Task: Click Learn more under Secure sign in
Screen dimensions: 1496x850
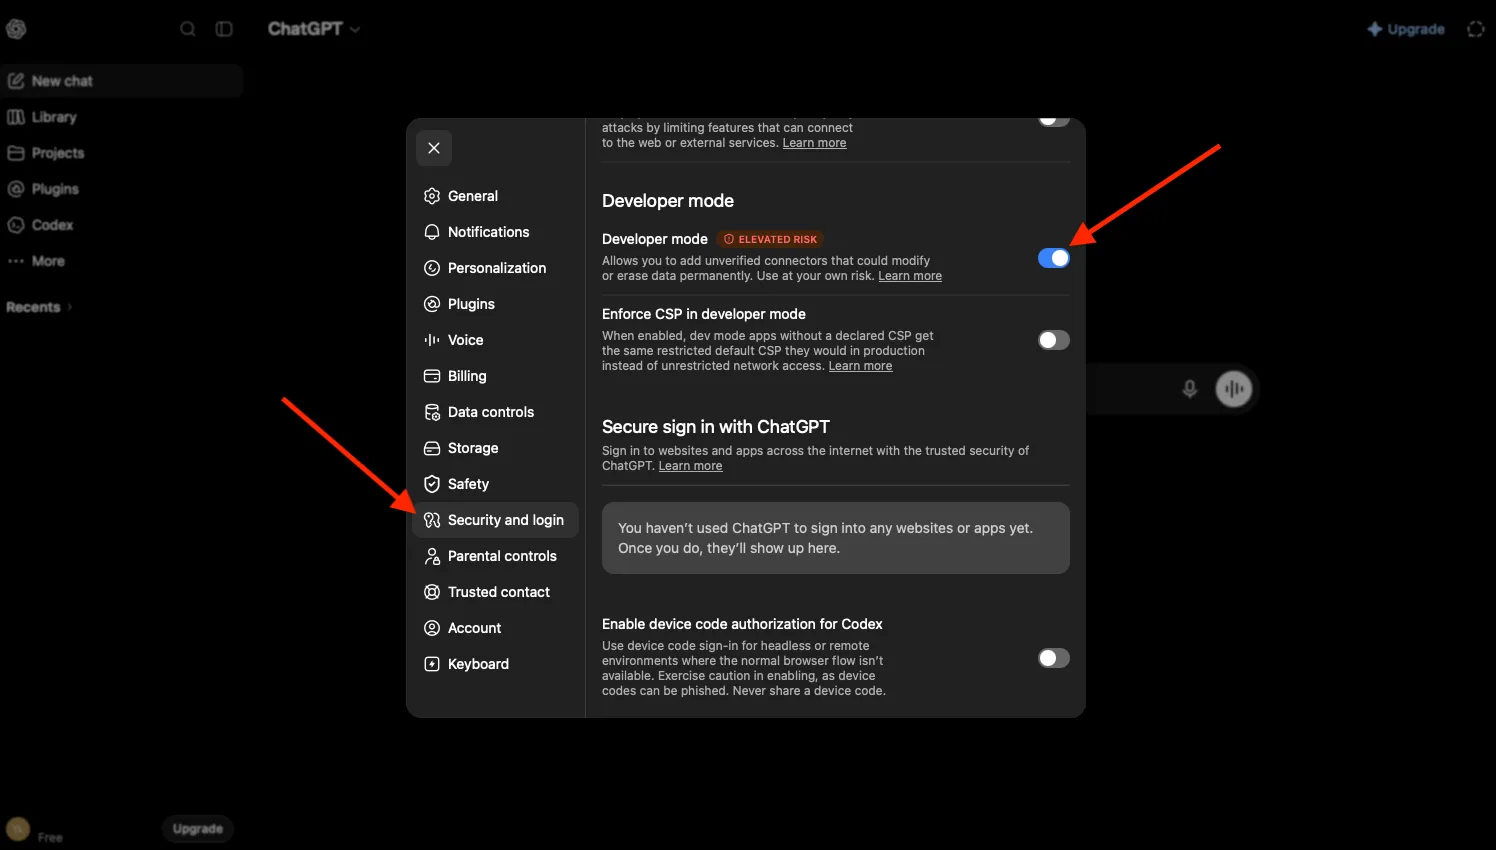Action: point(690,466)
